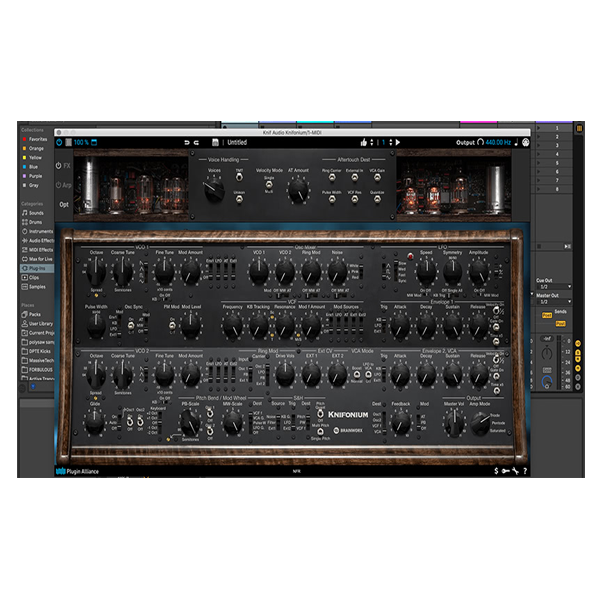Click the bank number stepper arrows

click(391, 142)
